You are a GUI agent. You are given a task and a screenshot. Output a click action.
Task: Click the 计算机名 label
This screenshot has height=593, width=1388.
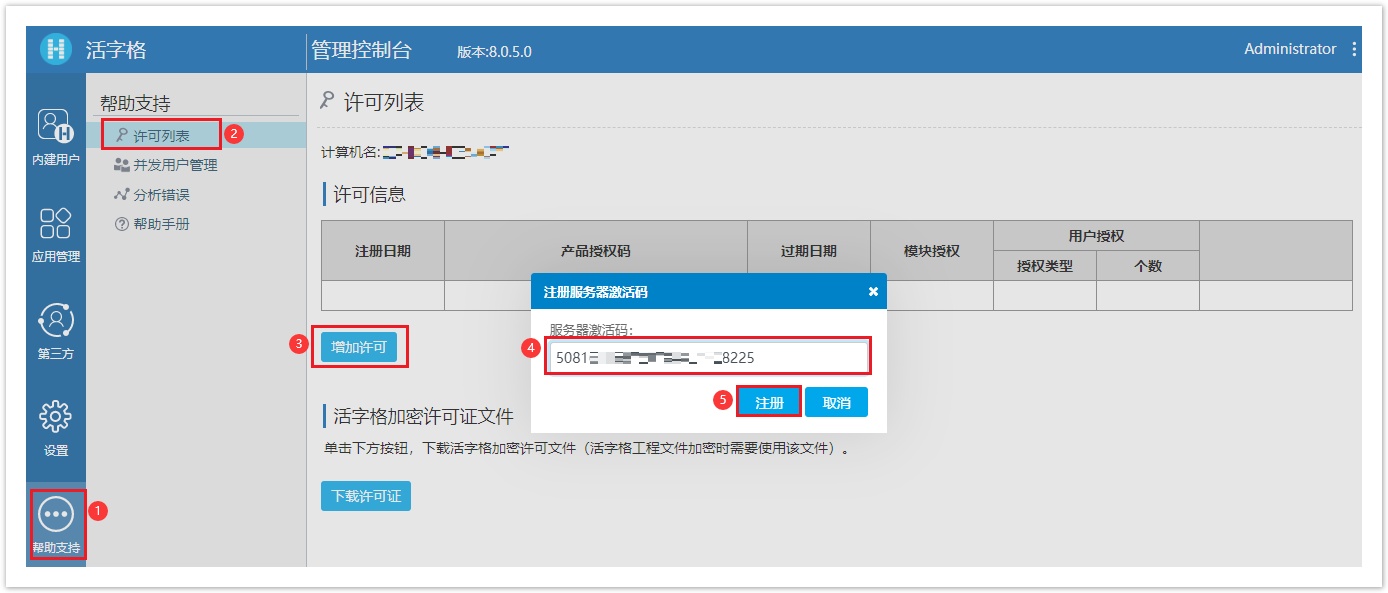click(x=350, y=152)
